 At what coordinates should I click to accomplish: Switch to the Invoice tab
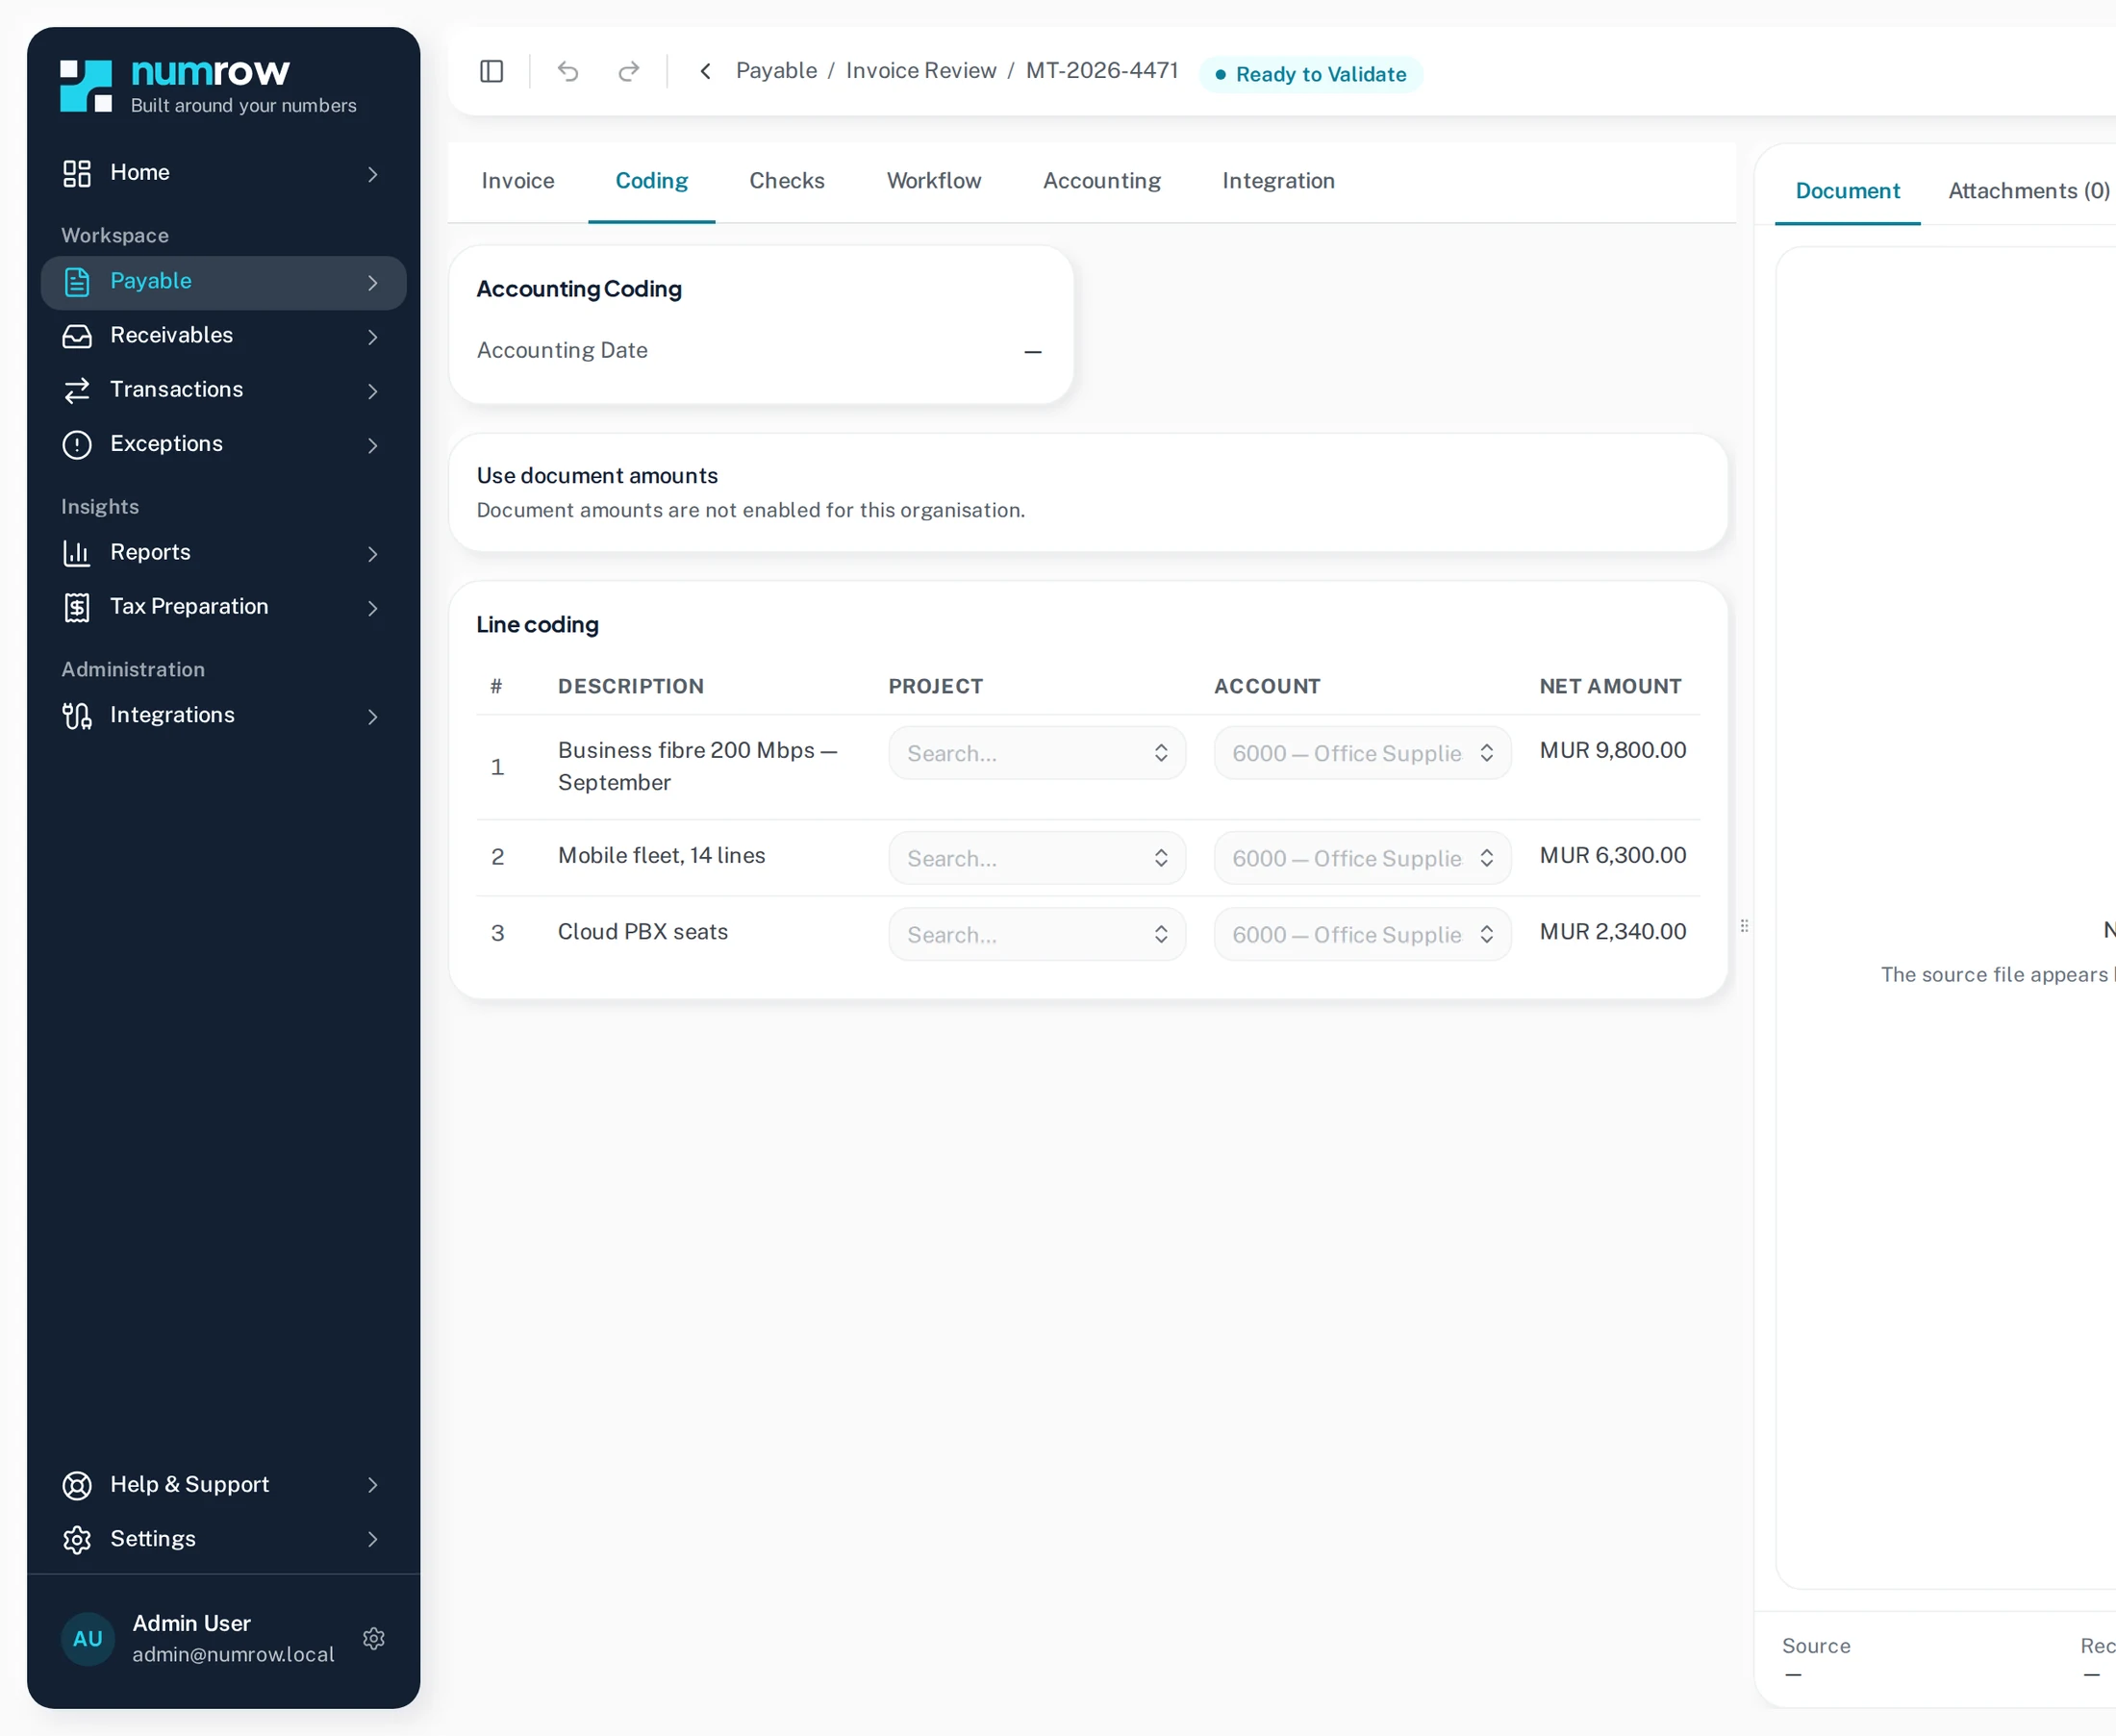coord(518,181)
